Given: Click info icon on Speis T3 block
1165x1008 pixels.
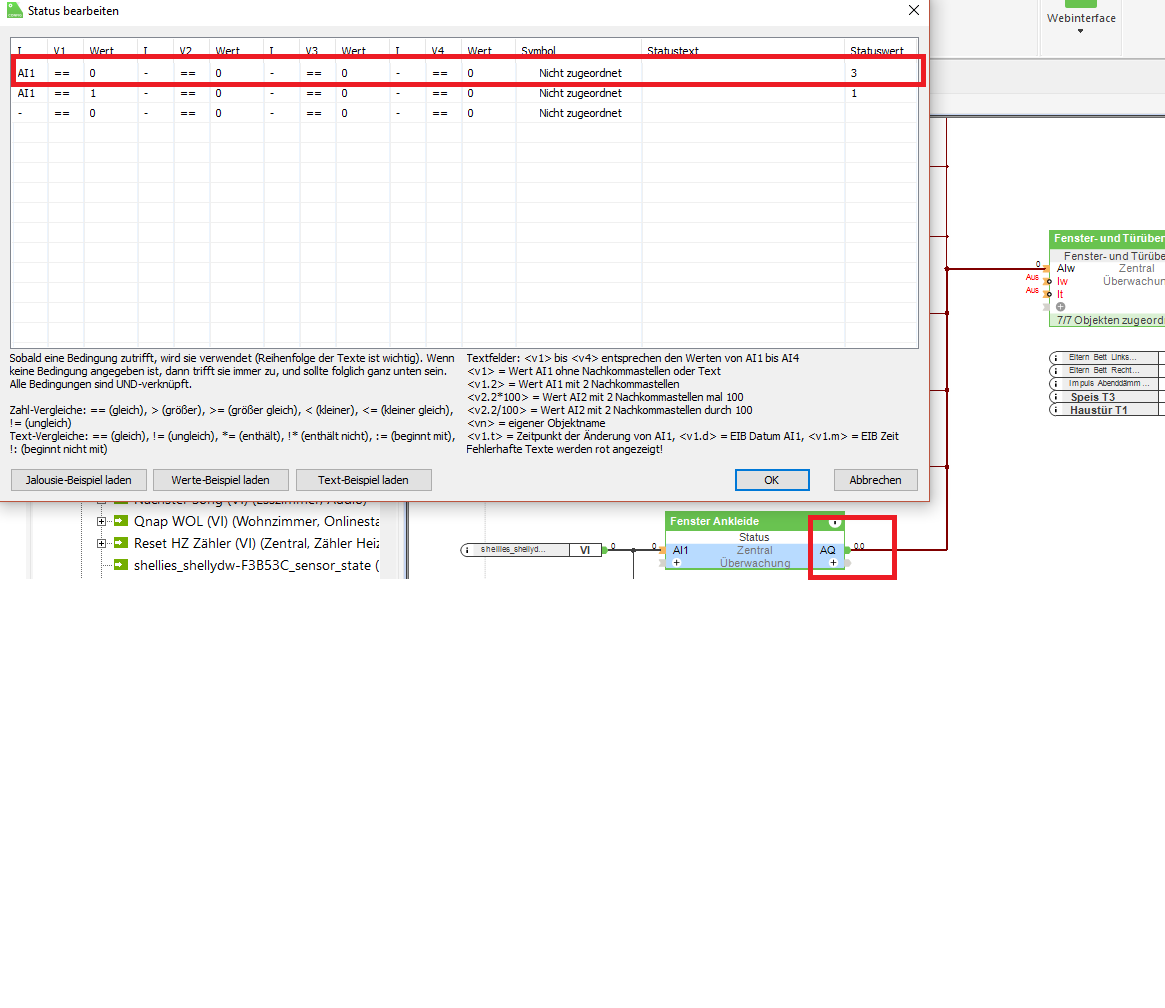Looking at the screenshot, I should pos(1055,397).
